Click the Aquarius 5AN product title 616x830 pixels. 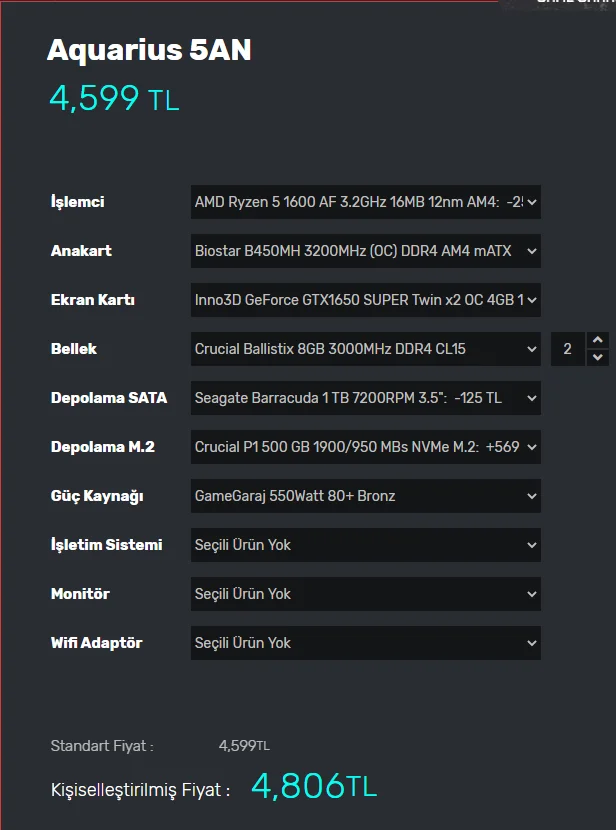pos(149,51)
